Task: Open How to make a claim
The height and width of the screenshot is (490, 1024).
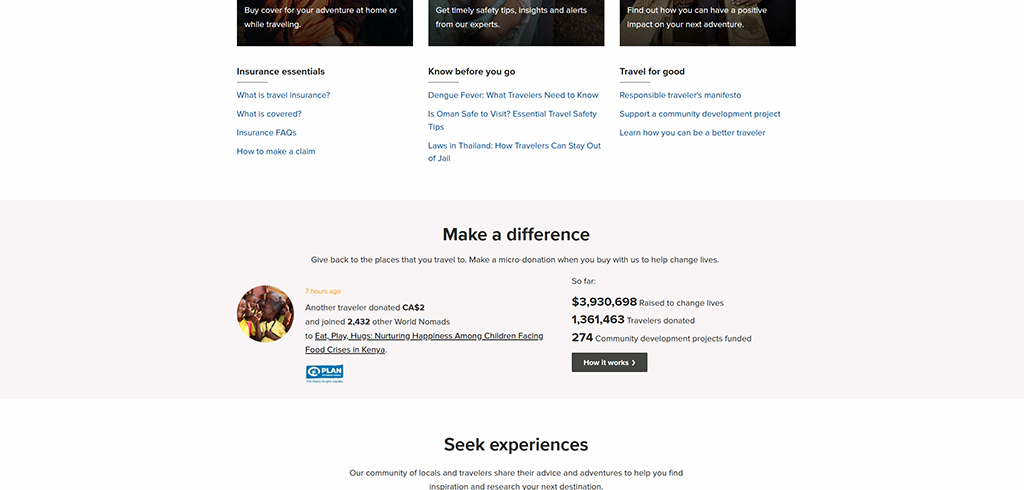Action: 276,151
